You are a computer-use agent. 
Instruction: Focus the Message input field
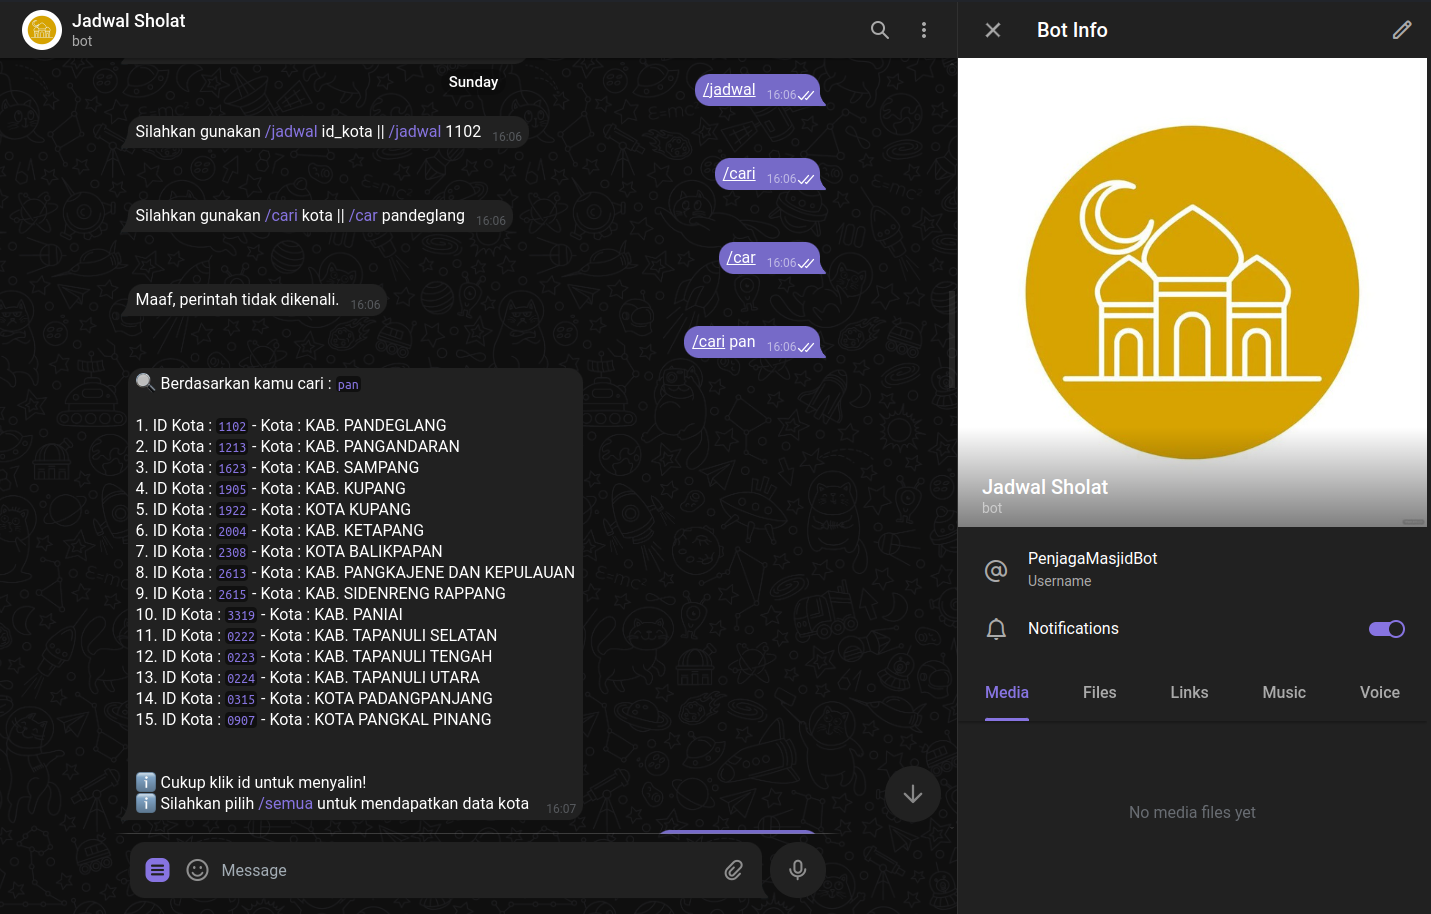point(465,870)
